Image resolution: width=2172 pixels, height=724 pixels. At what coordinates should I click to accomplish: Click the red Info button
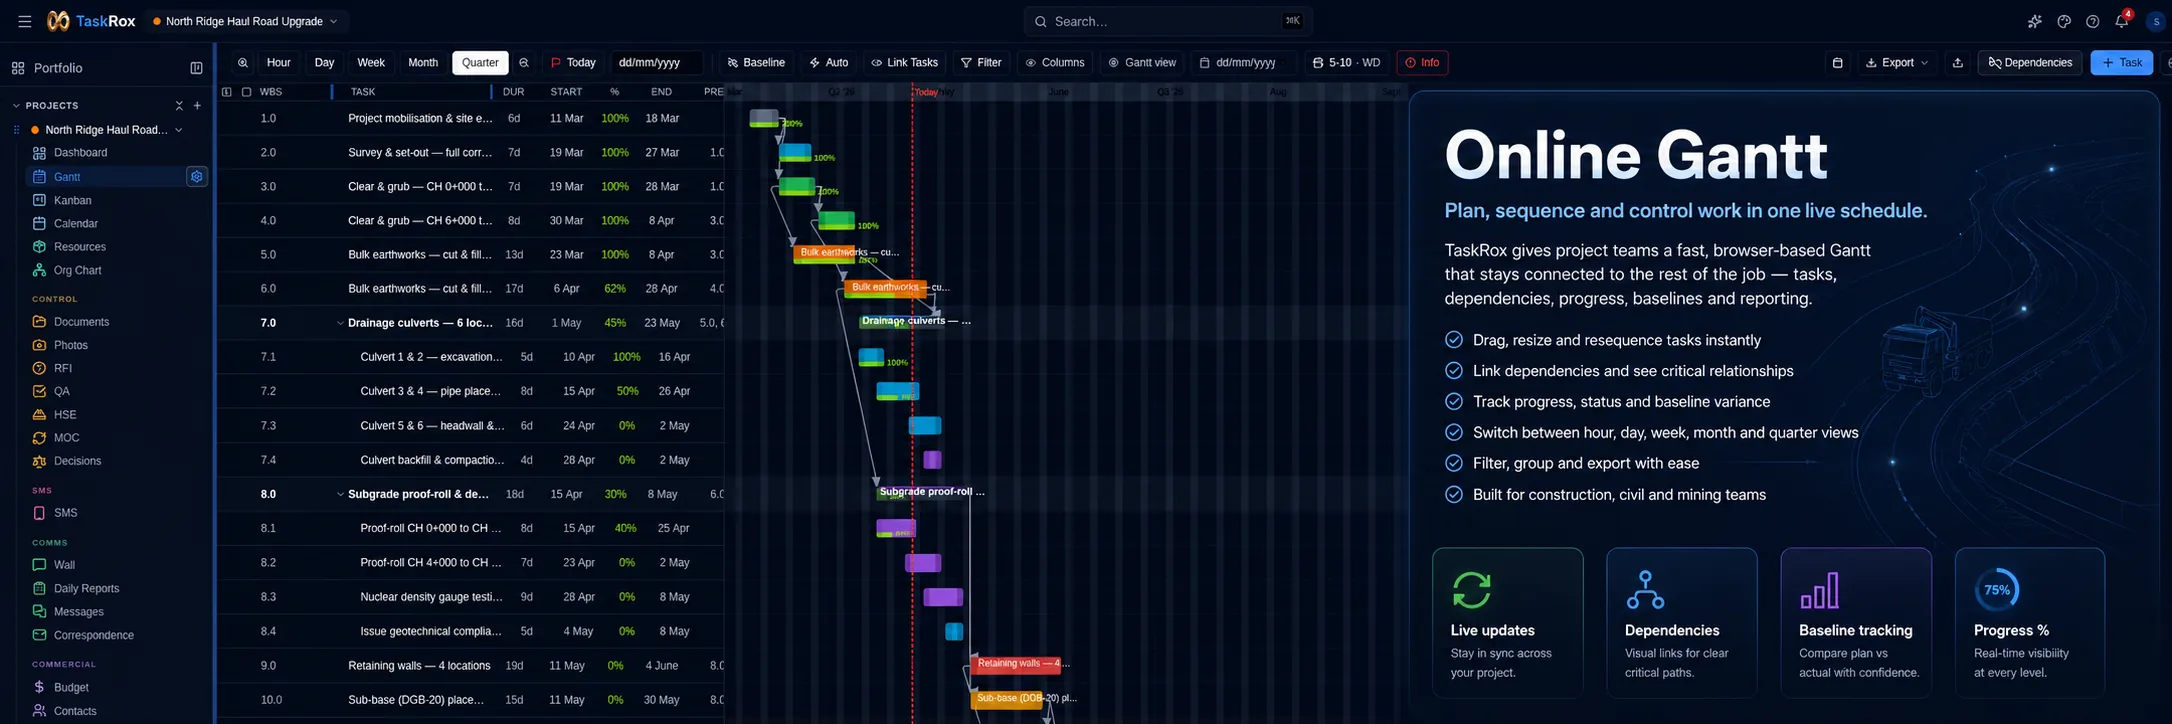[1422, 63]
